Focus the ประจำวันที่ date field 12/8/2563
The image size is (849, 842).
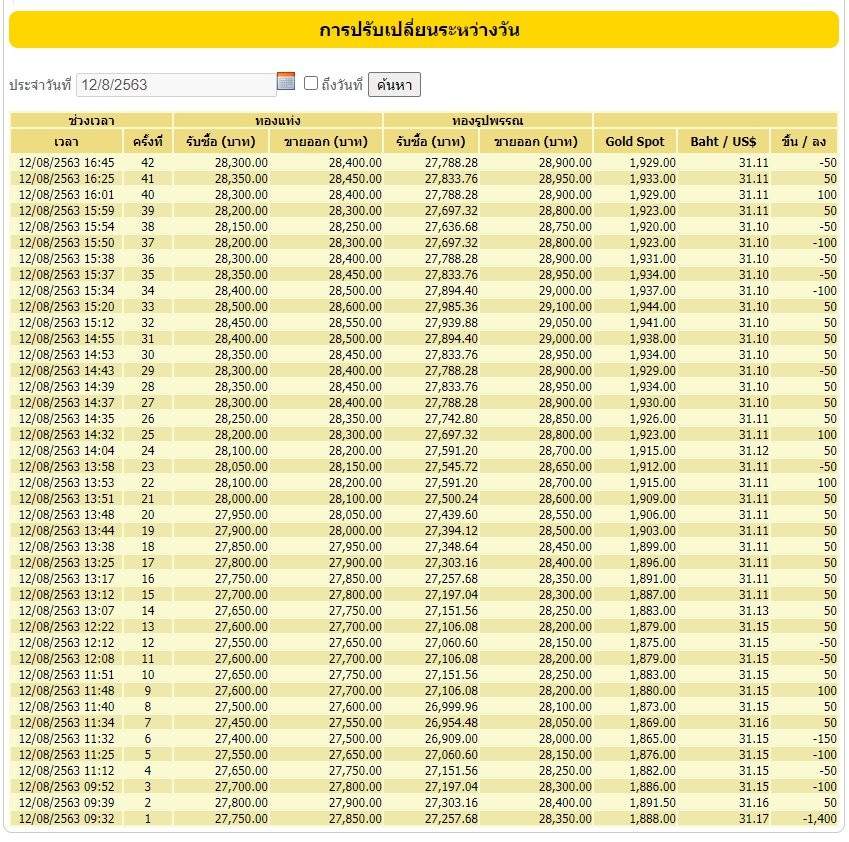click(177, 85)
